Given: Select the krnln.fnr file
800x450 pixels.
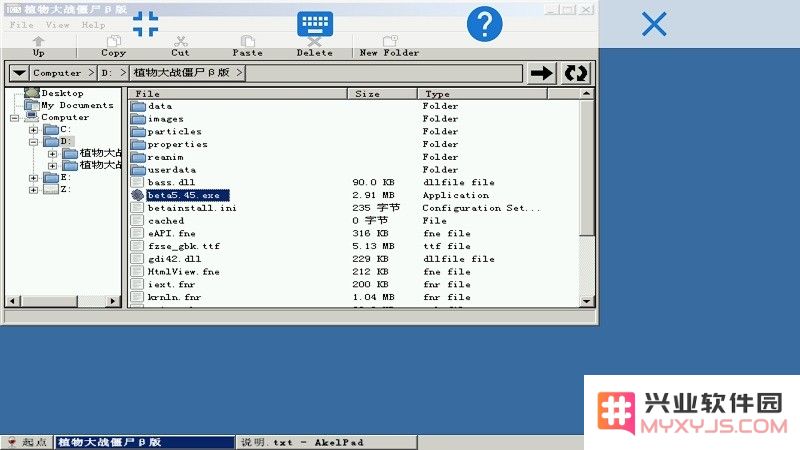Looking at the screenshot, I should pyautogui.click(x=174, y=297).
